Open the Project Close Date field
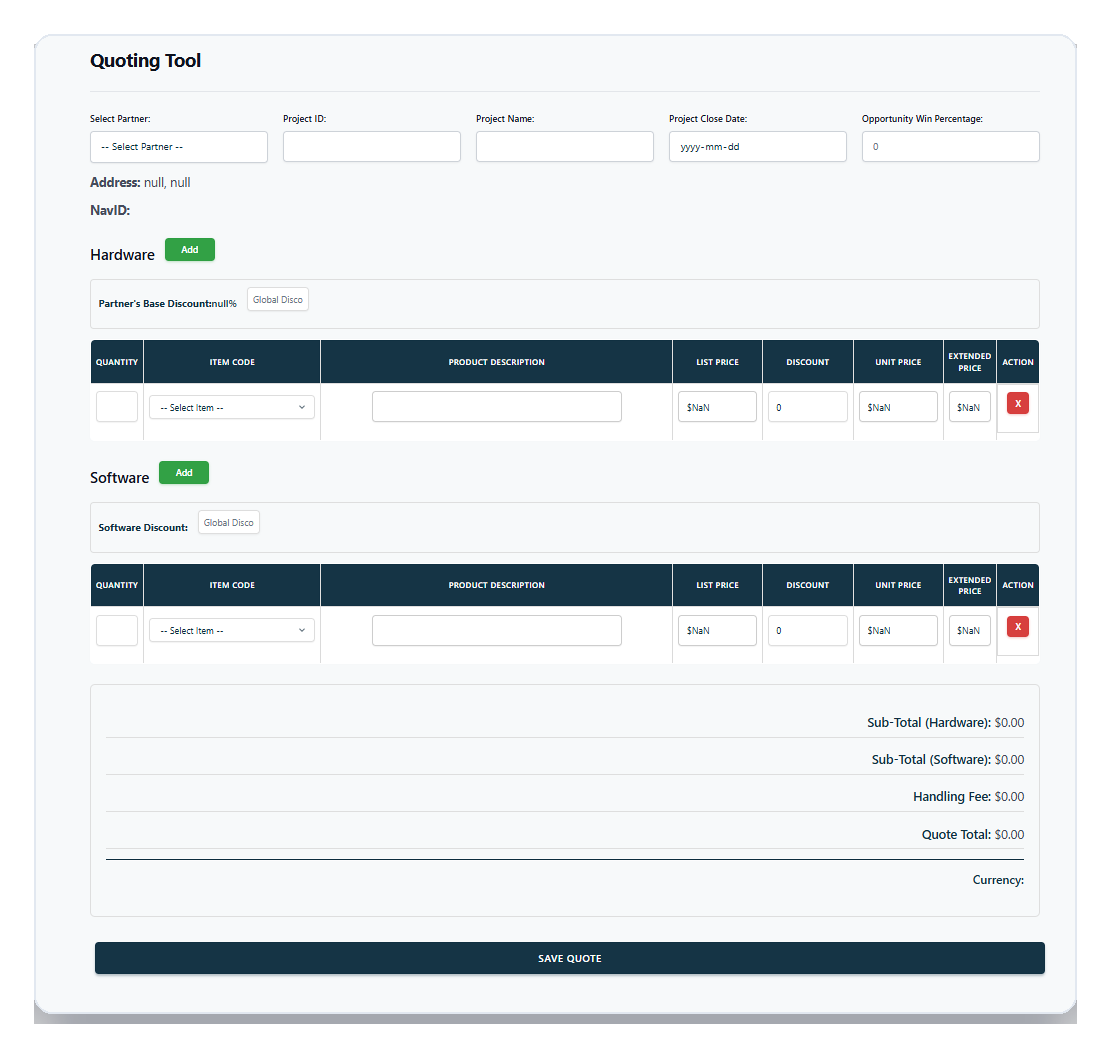The width and height of the screenshot is (1111, 1058). 757,146
